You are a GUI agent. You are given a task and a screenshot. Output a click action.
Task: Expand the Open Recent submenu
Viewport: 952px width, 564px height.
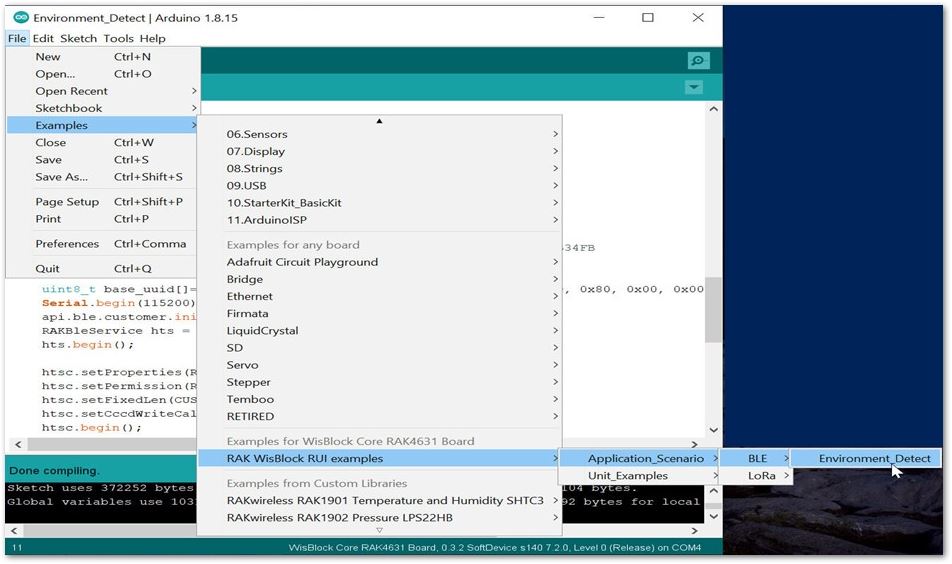pos(103,91)
